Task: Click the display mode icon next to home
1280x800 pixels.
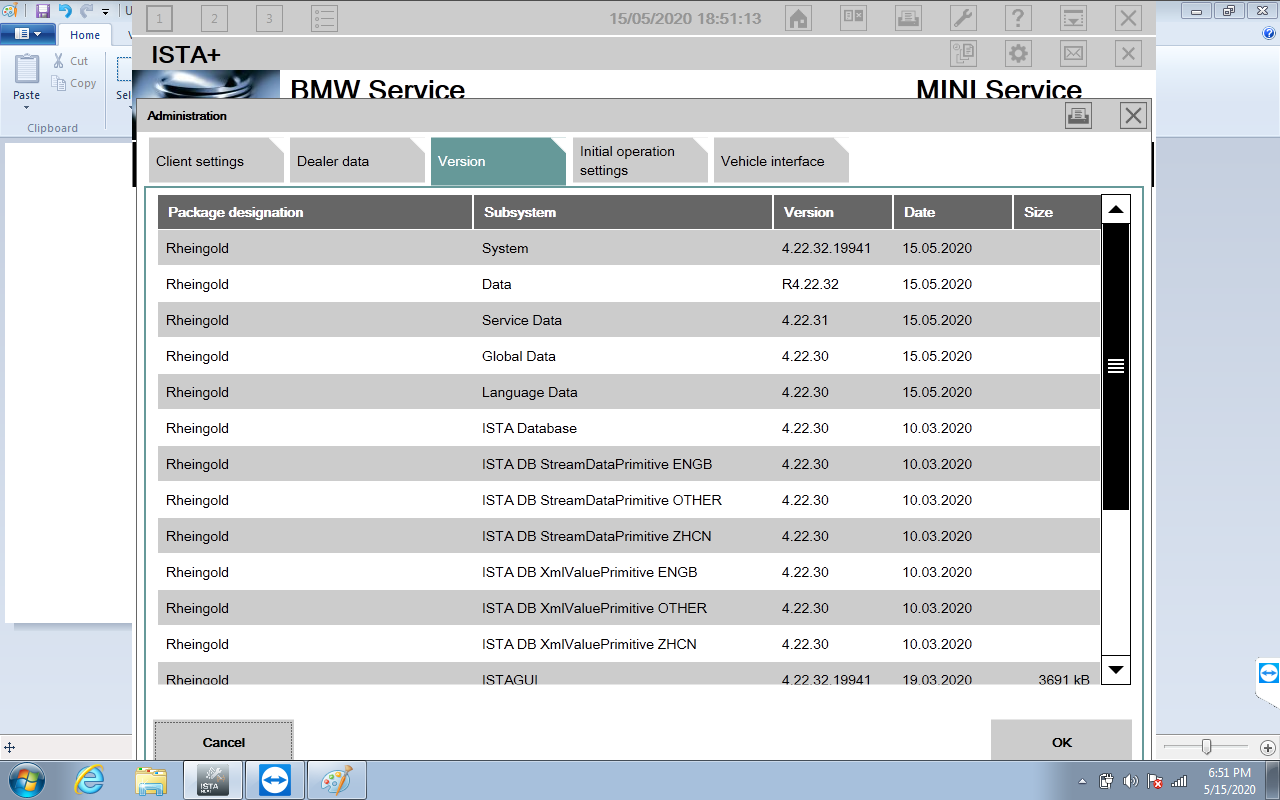Action: (853, 18)
